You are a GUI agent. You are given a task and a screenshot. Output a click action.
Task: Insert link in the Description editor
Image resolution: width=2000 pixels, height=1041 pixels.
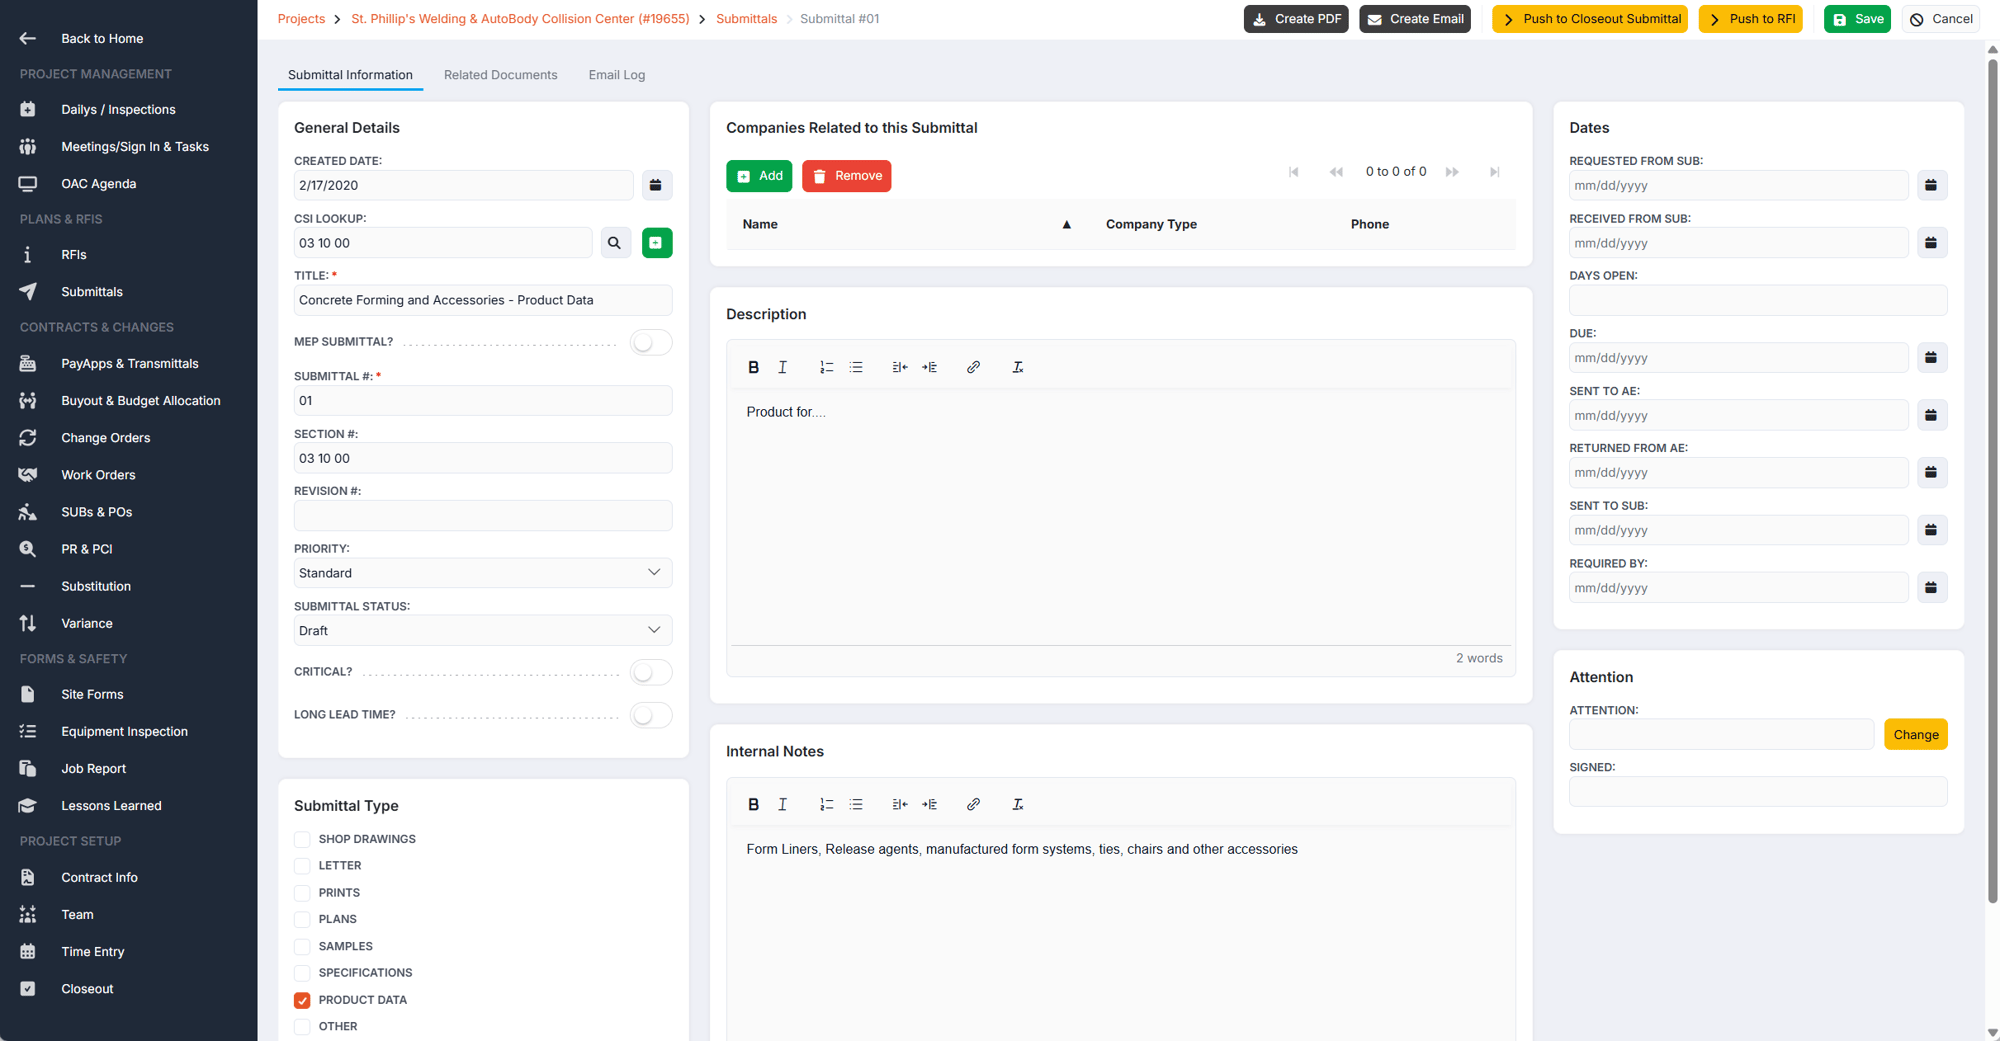pos(973,367)
